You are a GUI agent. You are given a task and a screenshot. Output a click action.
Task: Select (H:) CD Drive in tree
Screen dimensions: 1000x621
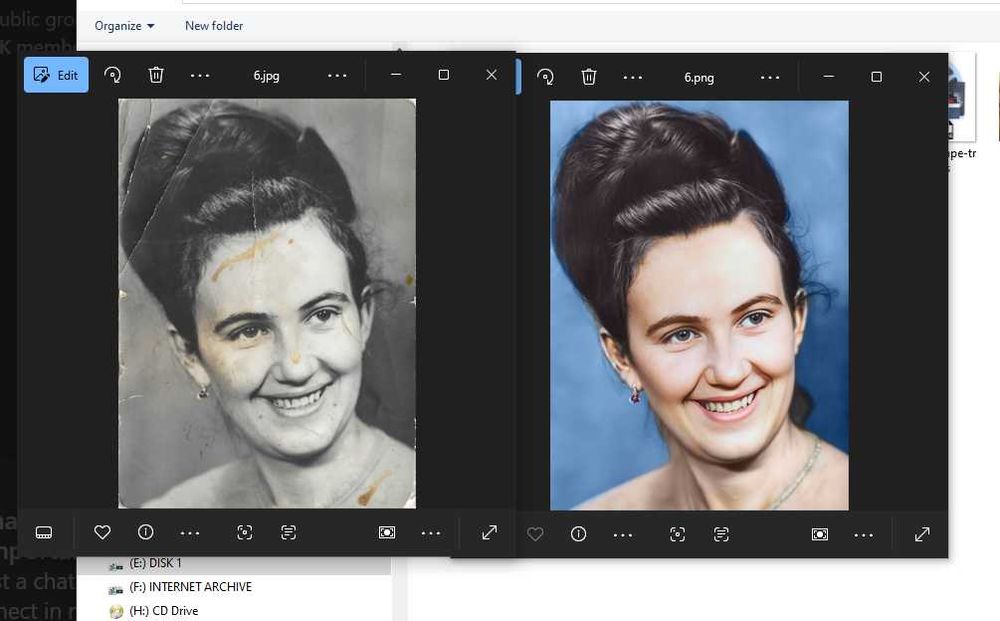click(163, 611)
